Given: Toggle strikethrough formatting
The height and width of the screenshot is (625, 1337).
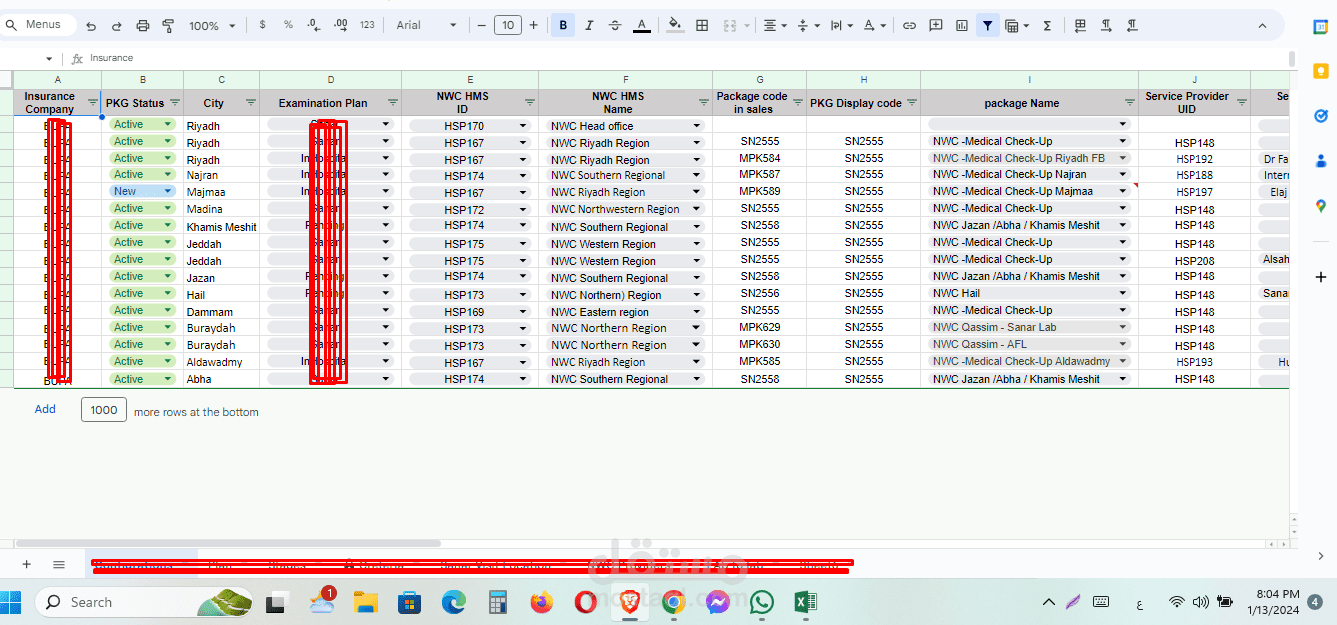Looking at the screenshot, I should tap(614, 25).
